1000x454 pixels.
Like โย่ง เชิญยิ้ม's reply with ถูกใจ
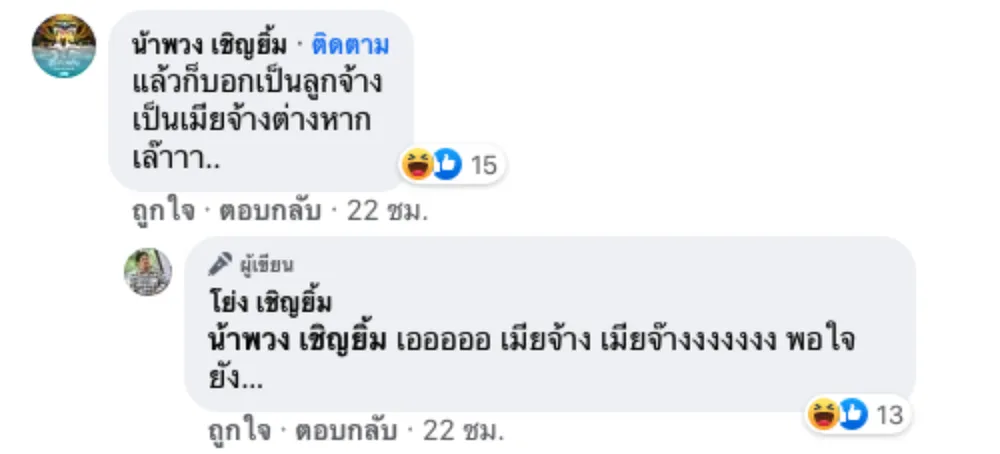[x=239, y=432]
